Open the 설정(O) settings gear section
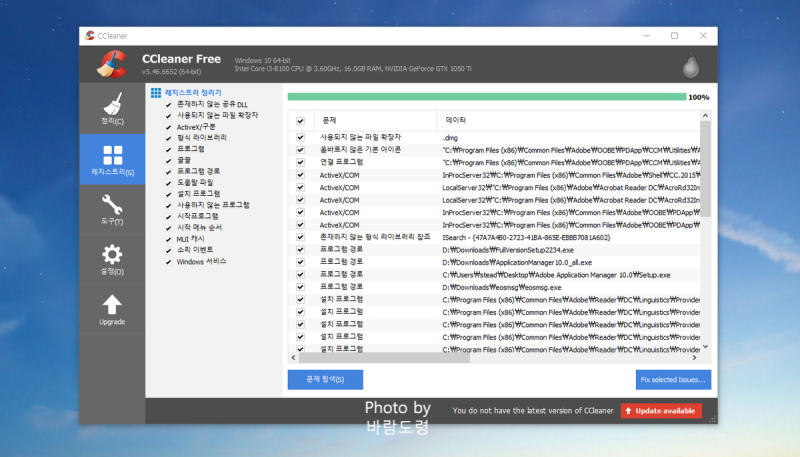 (x=112, y=259)
